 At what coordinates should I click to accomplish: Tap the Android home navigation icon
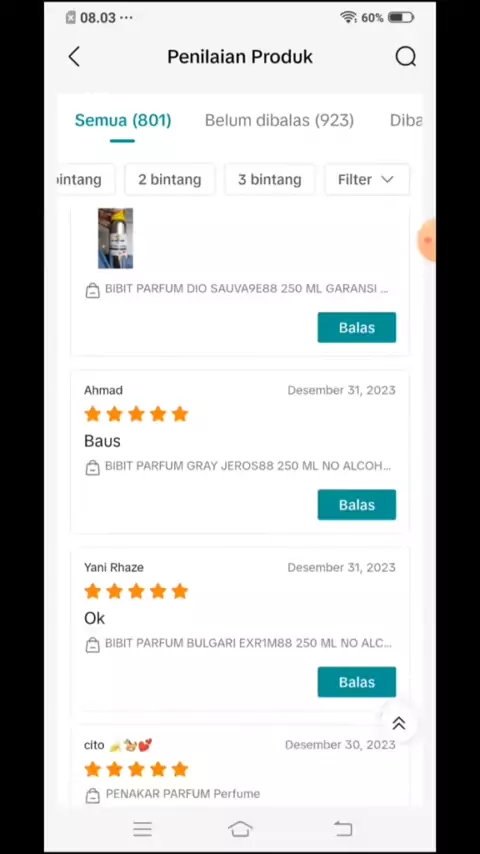[x=240, y=828]
